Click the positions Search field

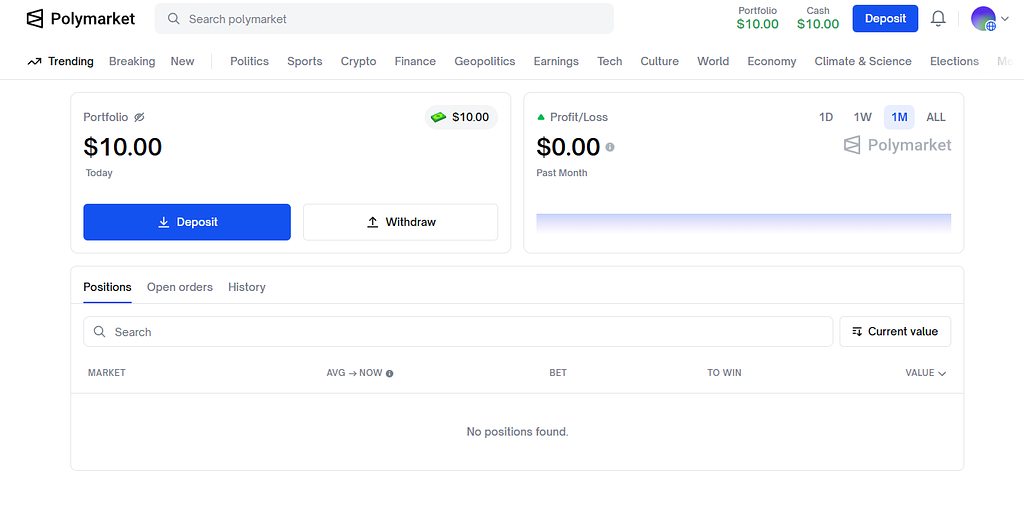(x=458, y=332)
